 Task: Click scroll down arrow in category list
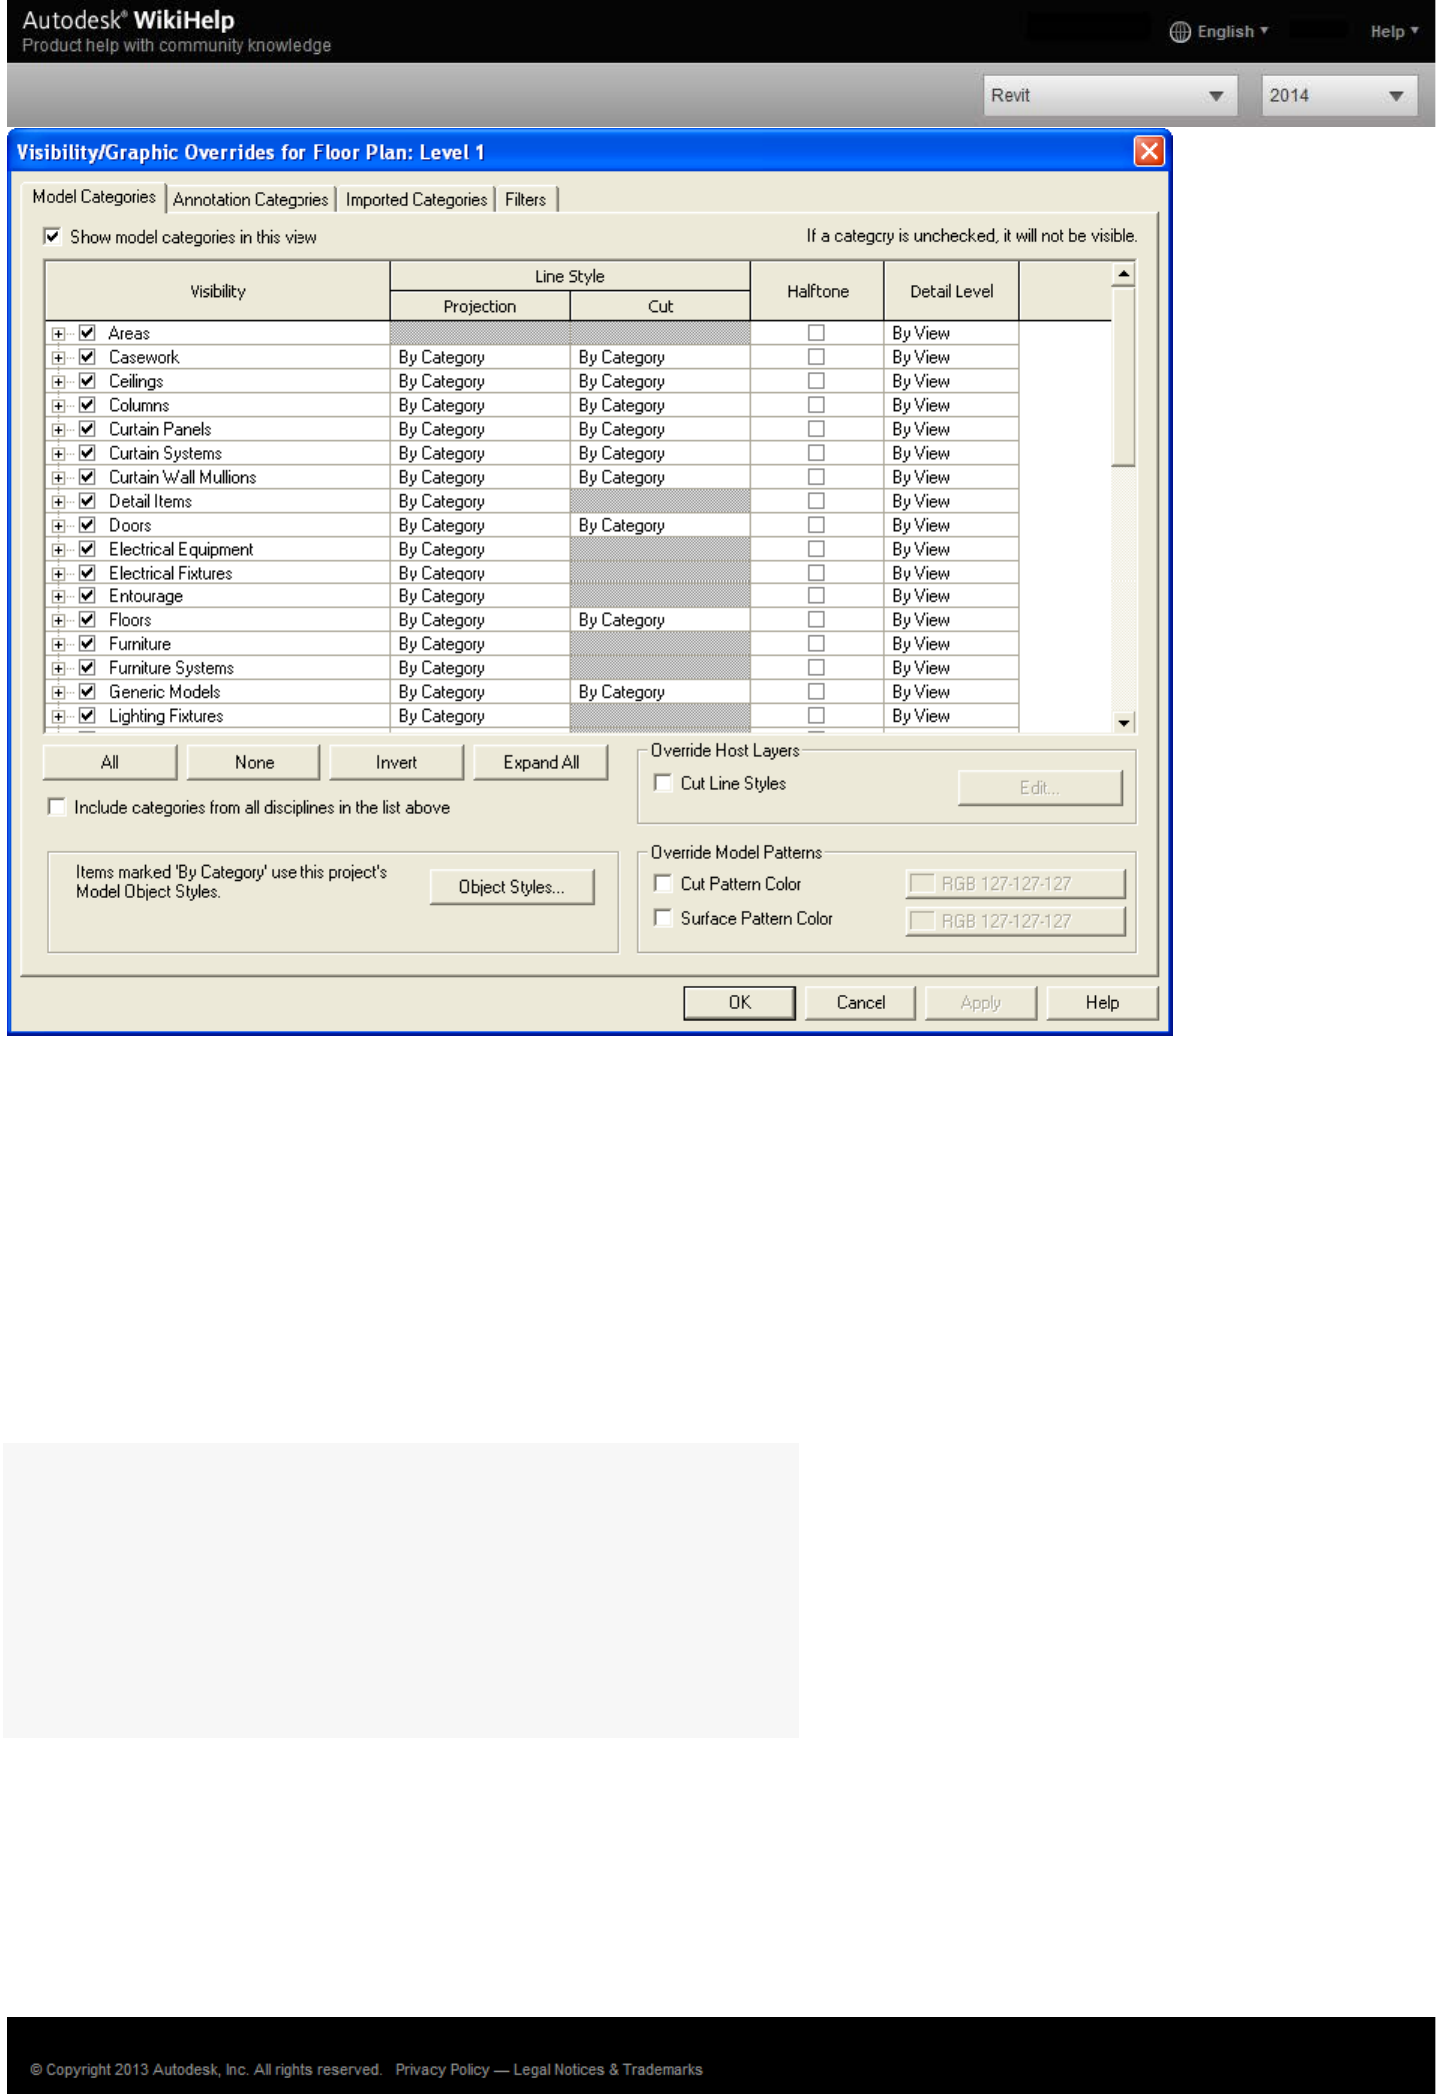[1124, 722]
